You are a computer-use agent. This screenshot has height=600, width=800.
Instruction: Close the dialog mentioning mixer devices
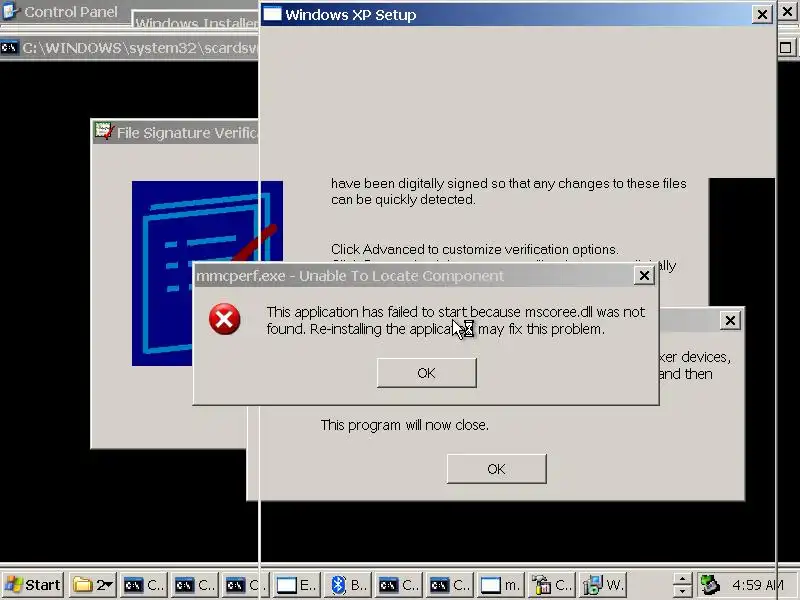[730, 320]
